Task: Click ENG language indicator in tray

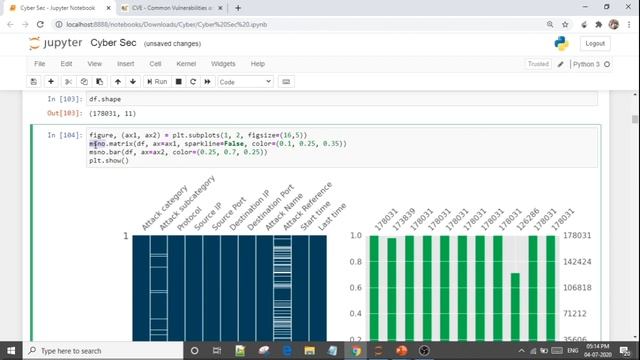Action: (x=573, y=351)
